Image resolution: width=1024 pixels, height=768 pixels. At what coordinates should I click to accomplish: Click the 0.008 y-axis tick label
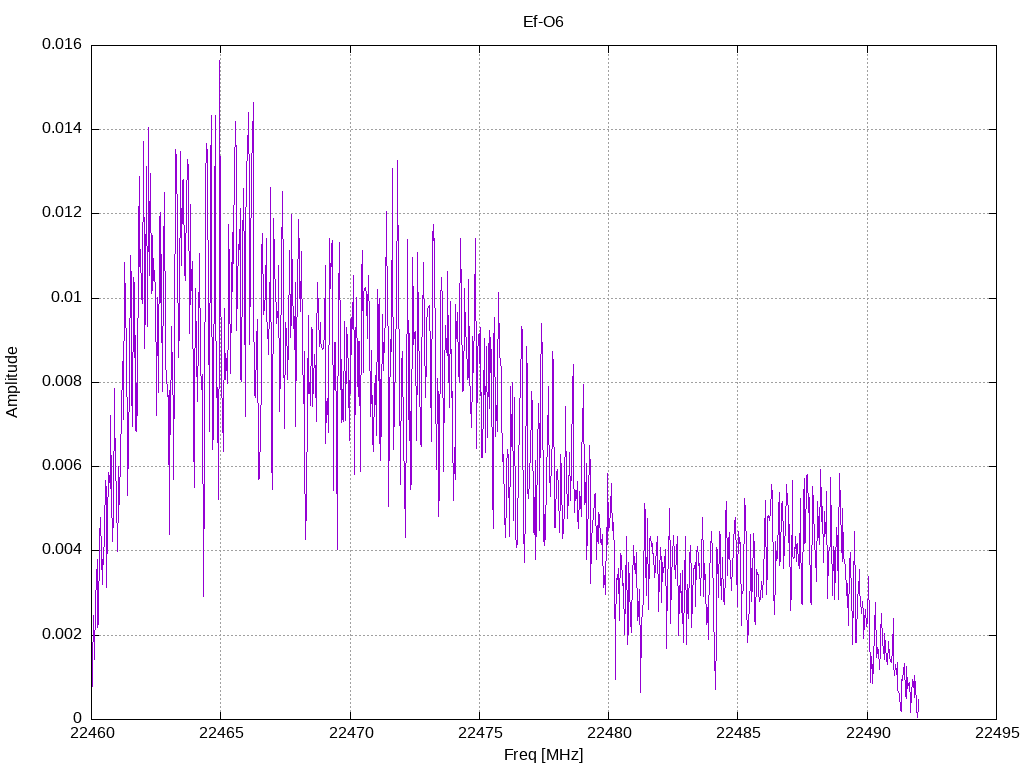point(62,382)
